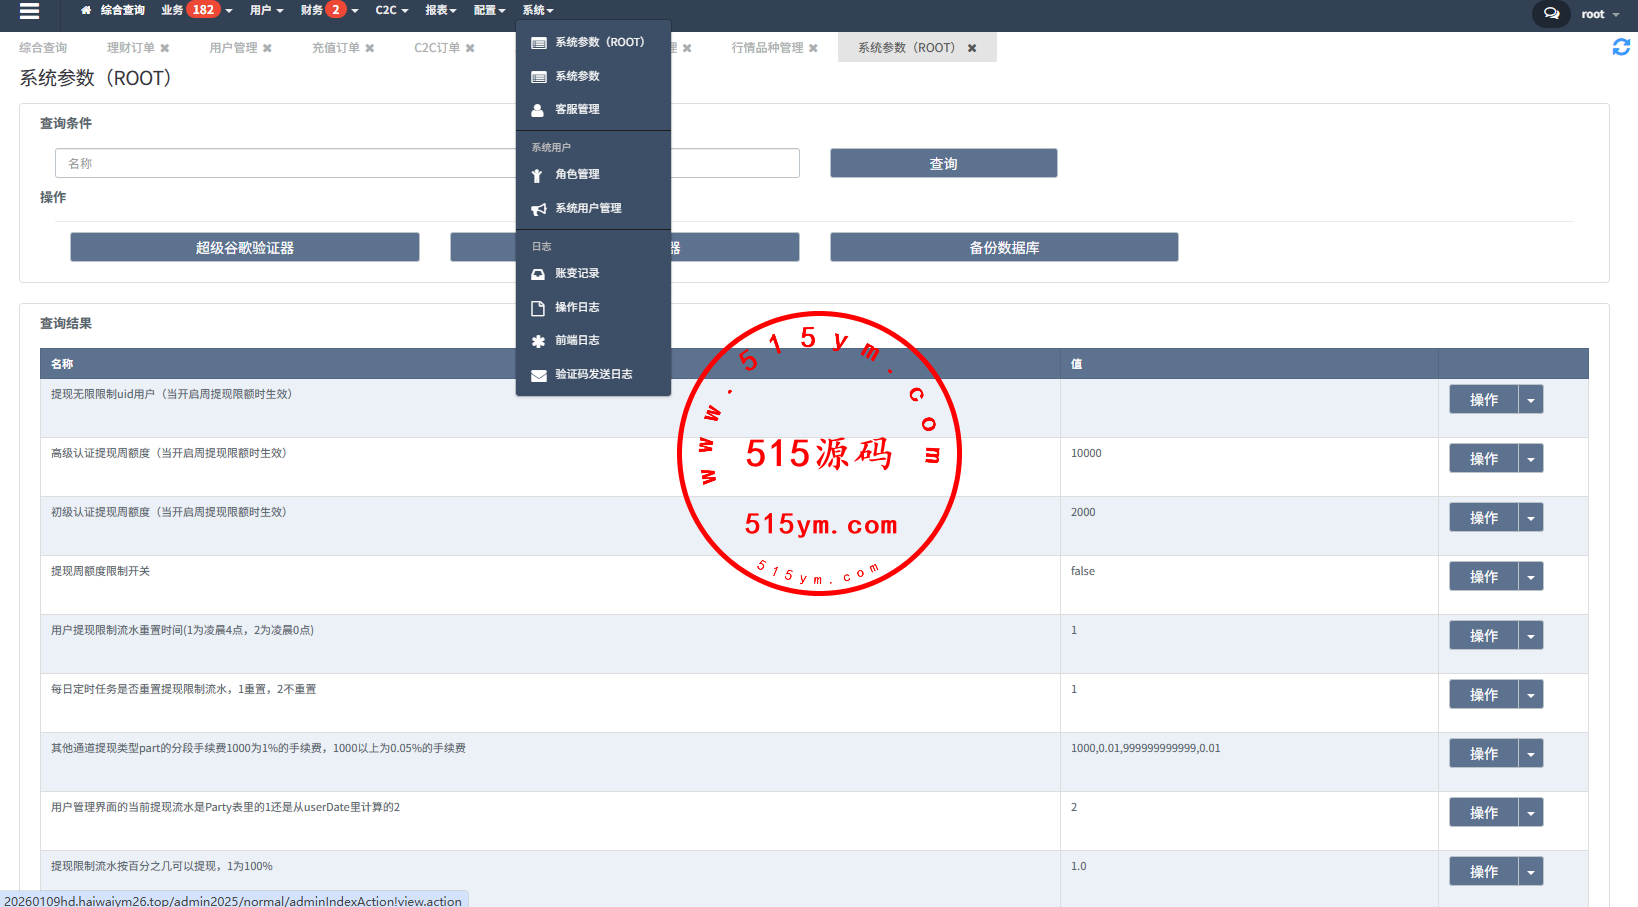Open 操作 dropdown arrow for 高级认证提现周额度
Viewport: 1638px width, 907px height.
click(1530, 459)
